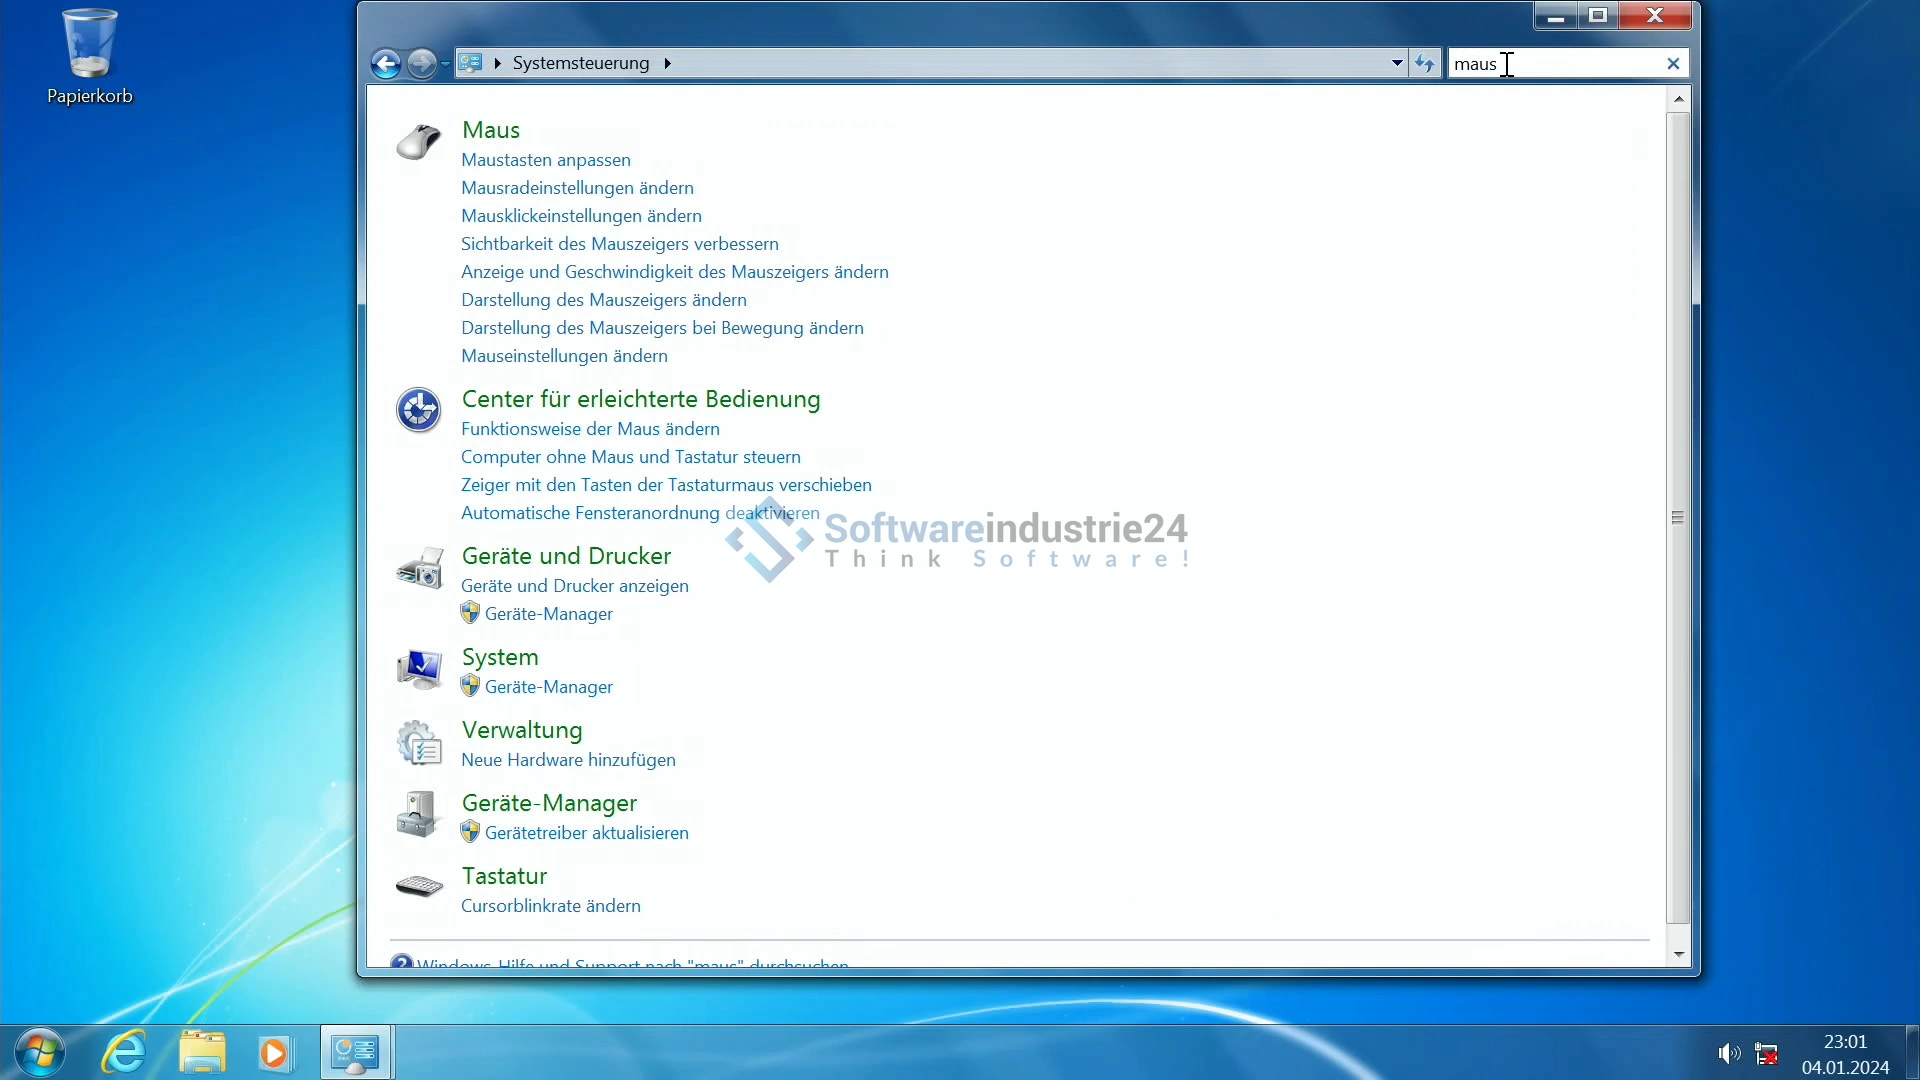Click the Maus mouse icon
The height and width of the screenshot is (1080, 1920).
[418, 141]
